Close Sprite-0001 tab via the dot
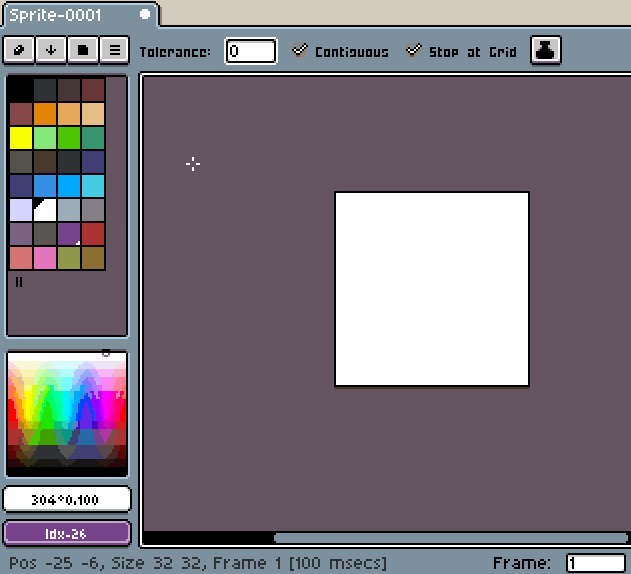Screen dimensions: 631x574 [x=145, y=14]
